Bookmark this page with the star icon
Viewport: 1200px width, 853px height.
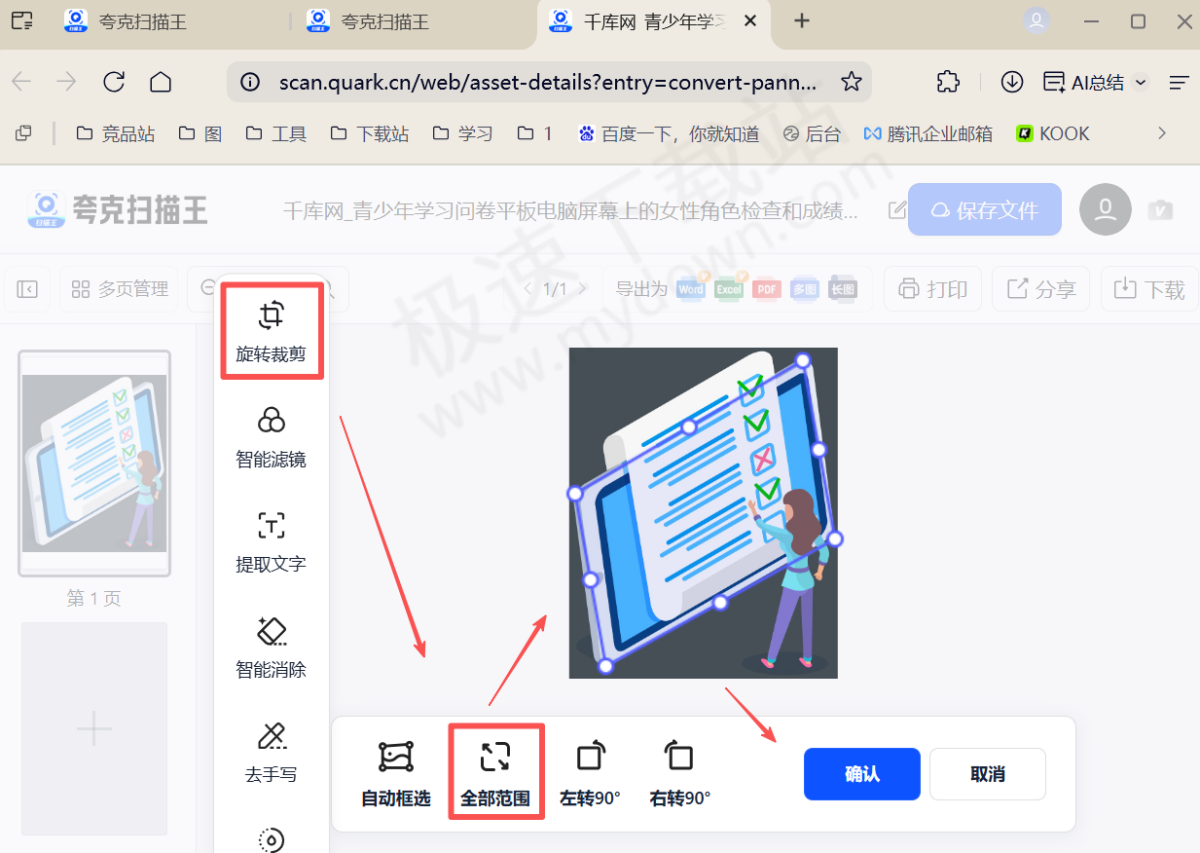coord(851,82)
